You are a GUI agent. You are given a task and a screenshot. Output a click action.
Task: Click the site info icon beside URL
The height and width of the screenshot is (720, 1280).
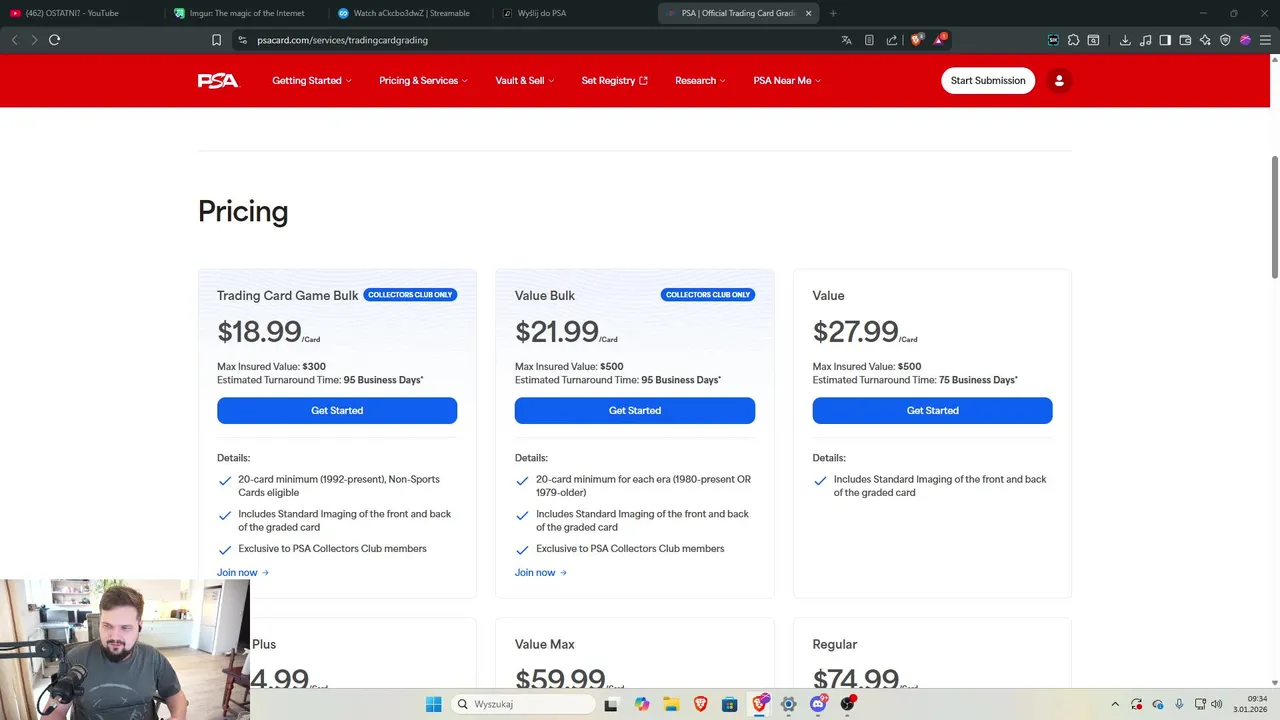[241, 40]
